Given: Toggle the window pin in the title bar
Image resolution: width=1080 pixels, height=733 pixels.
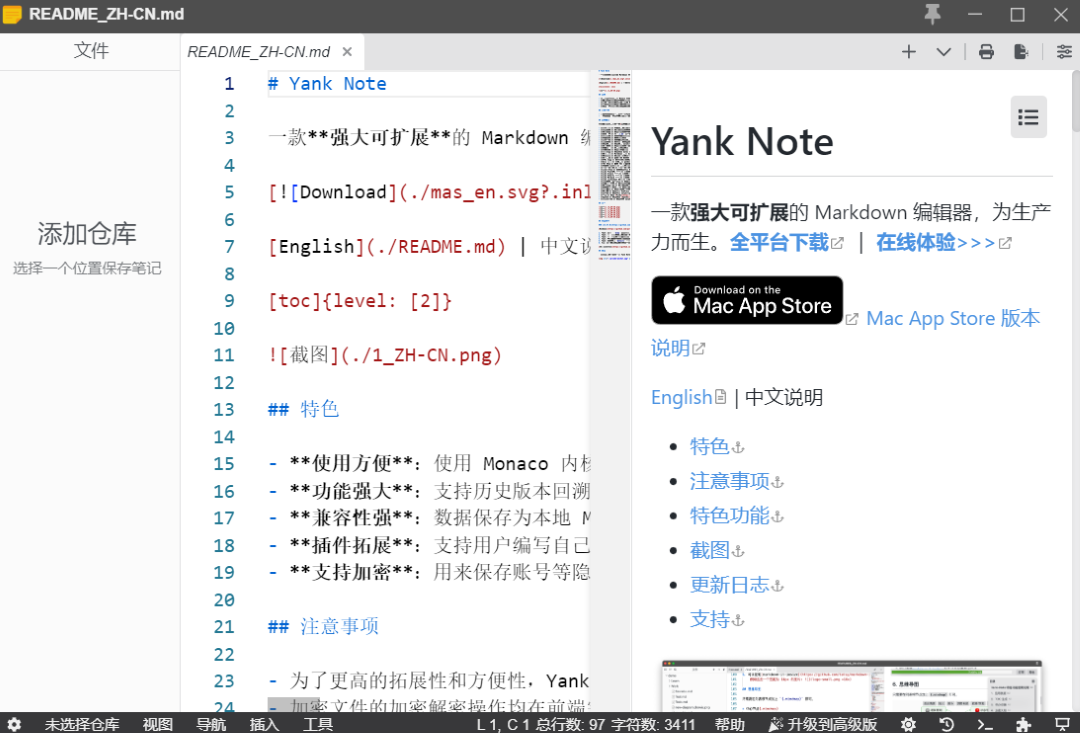Looking at the screenshot, I should [932, 15].
